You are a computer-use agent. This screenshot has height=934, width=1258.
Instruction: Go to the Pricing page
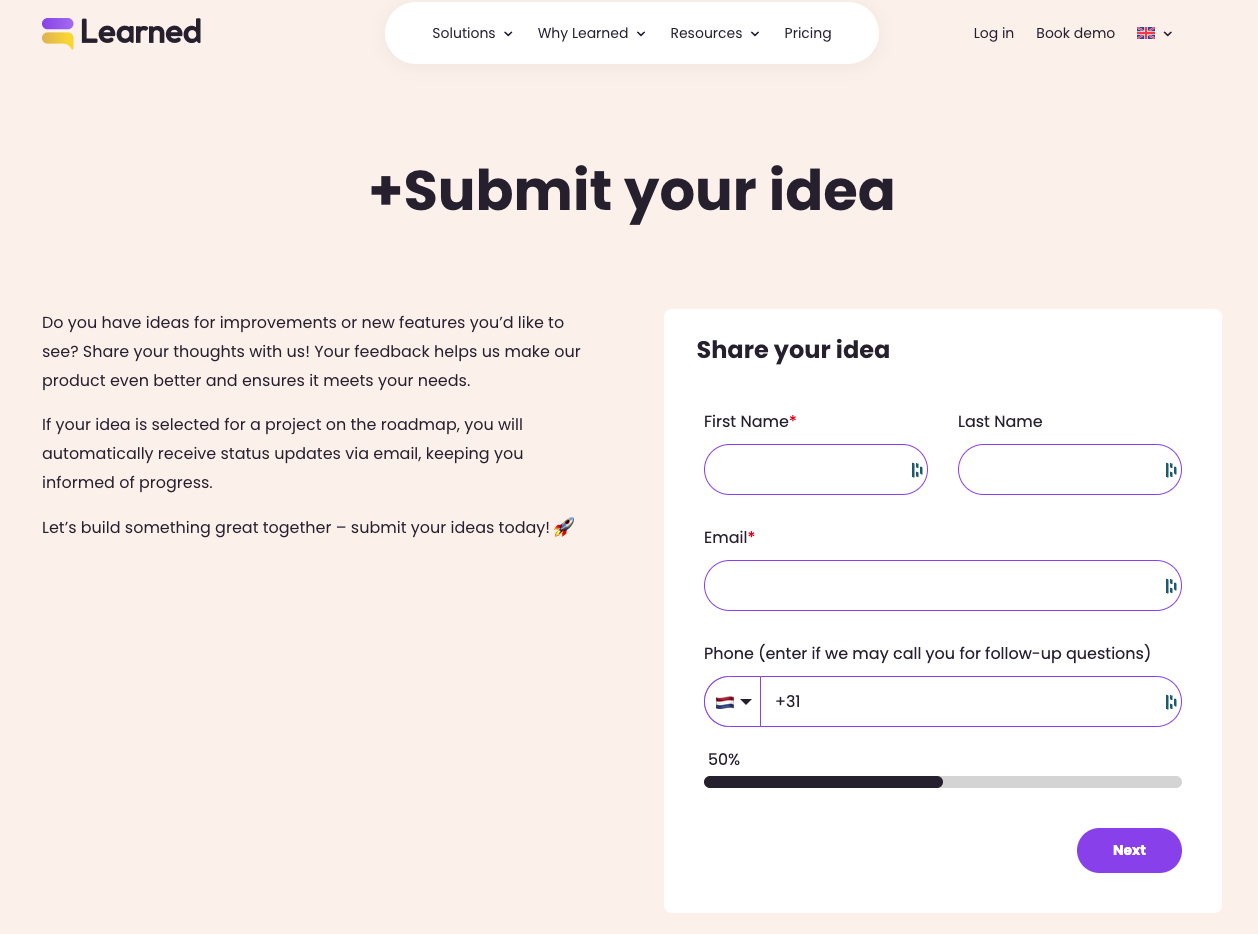(807, 33)
